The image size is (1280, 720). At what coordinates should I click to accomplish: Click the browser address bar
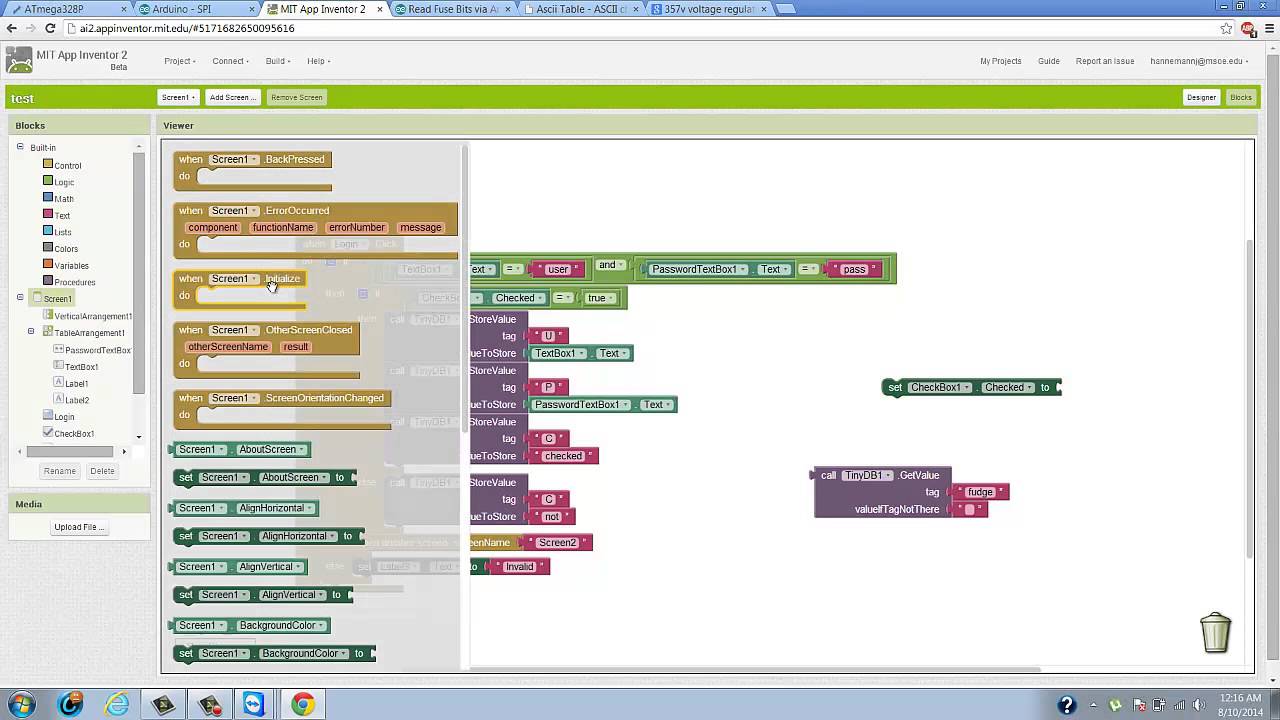[640, 29]
